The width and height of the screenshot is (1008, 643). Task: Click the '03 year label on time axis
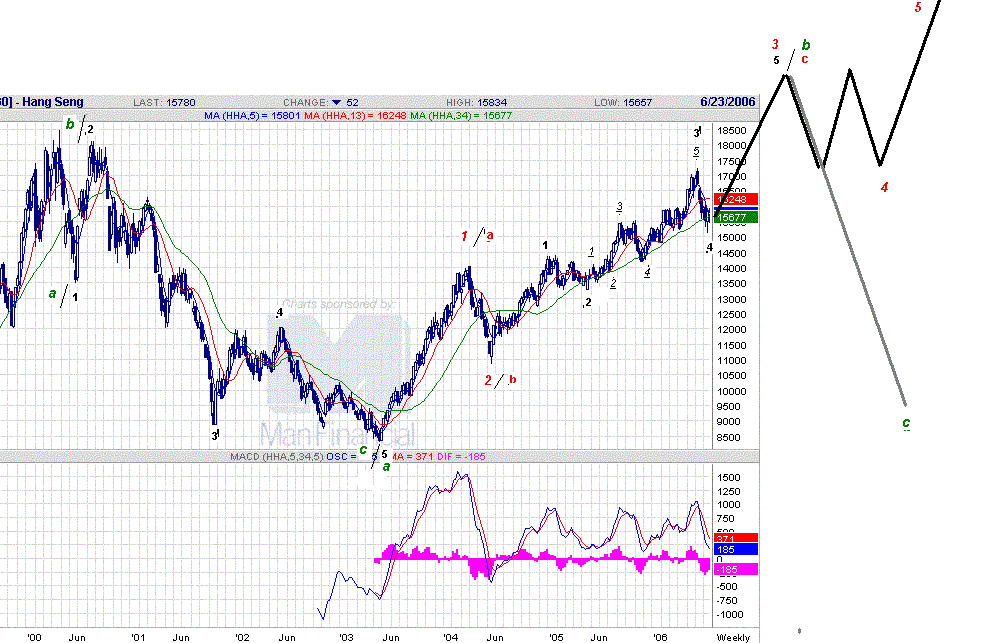tap(346, 637)
